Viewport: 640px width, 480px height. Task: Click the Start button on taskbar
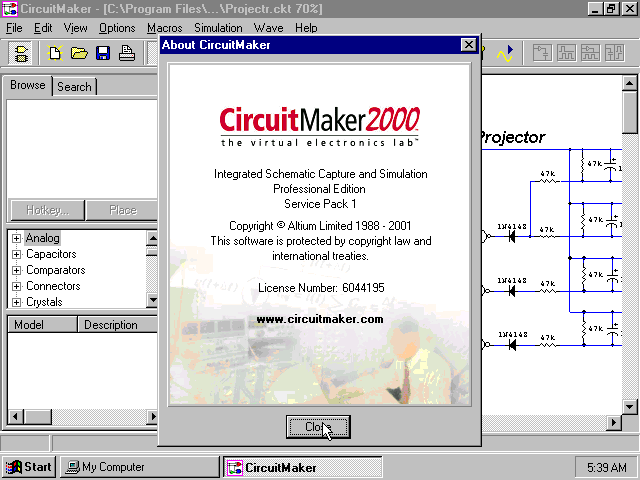pyautogui.click(x=29, y=467)
